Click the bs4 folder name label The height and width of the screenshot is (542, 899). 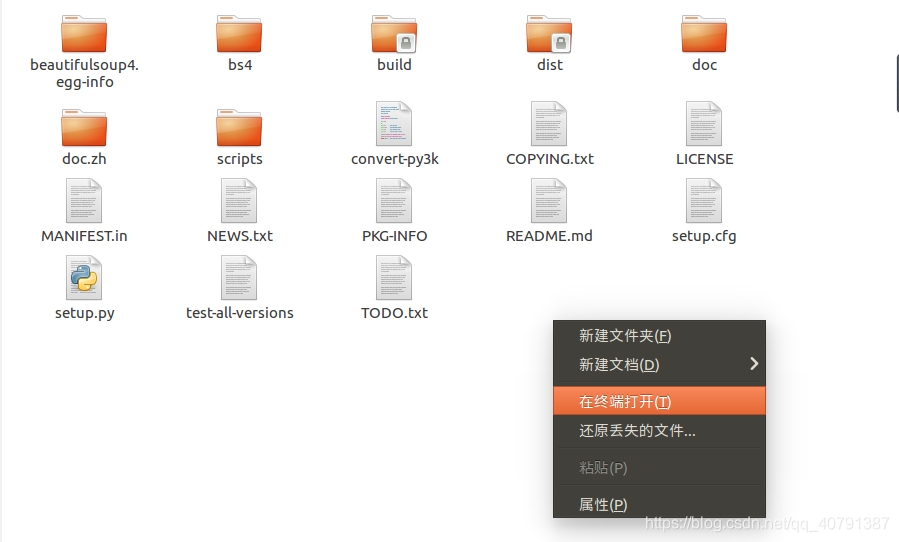tap(240, 65)
